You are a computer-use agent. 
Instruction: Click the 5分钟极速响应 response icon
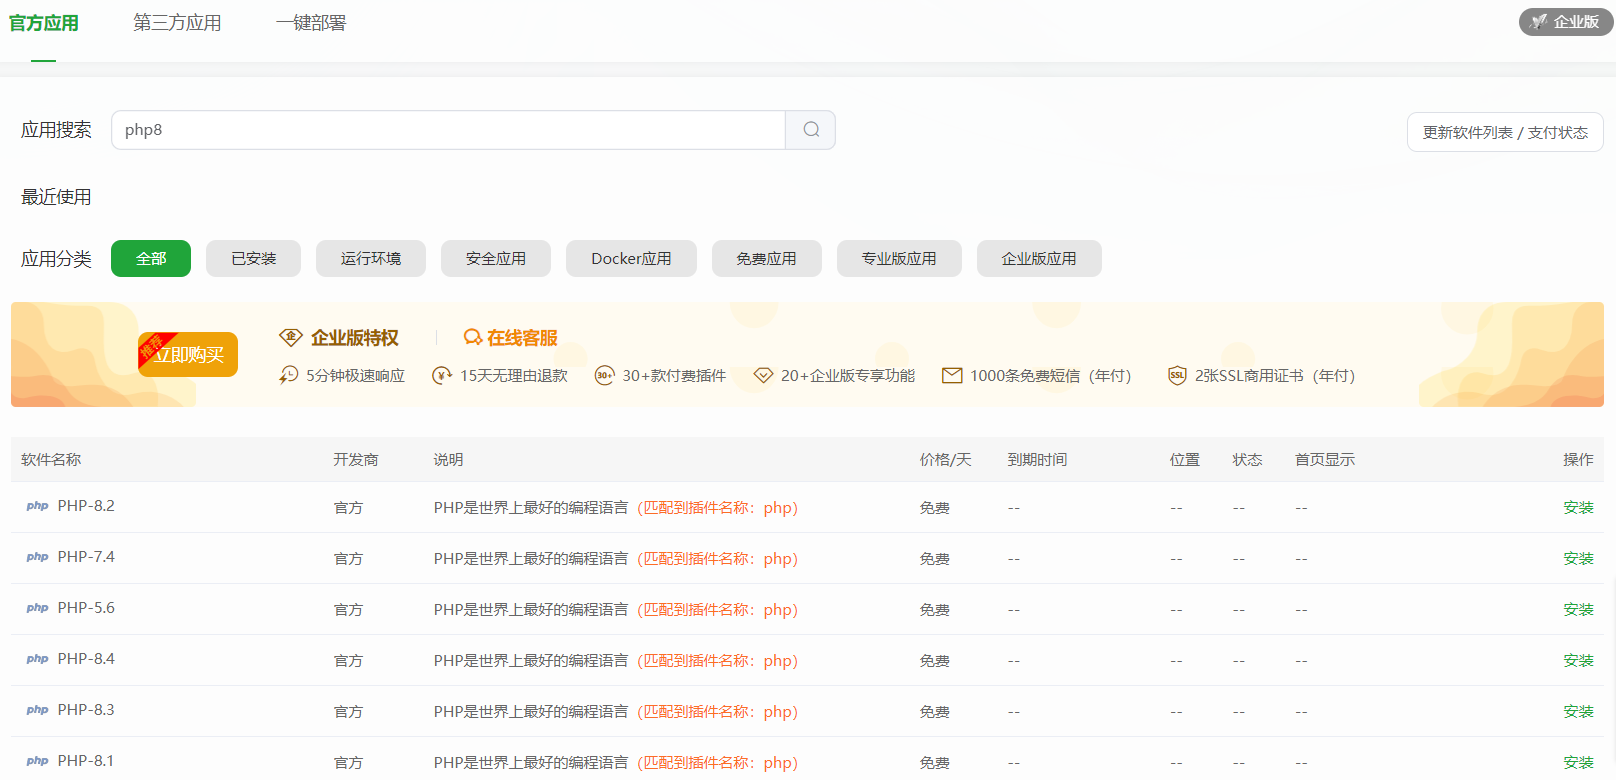pos(289,376)
